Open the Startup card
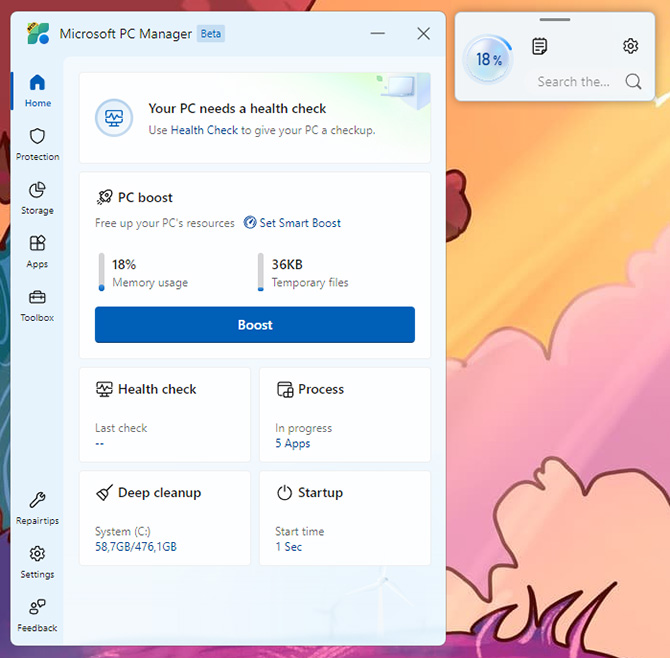The height and width of the screenshot is (658, 670). coord(345,518)
